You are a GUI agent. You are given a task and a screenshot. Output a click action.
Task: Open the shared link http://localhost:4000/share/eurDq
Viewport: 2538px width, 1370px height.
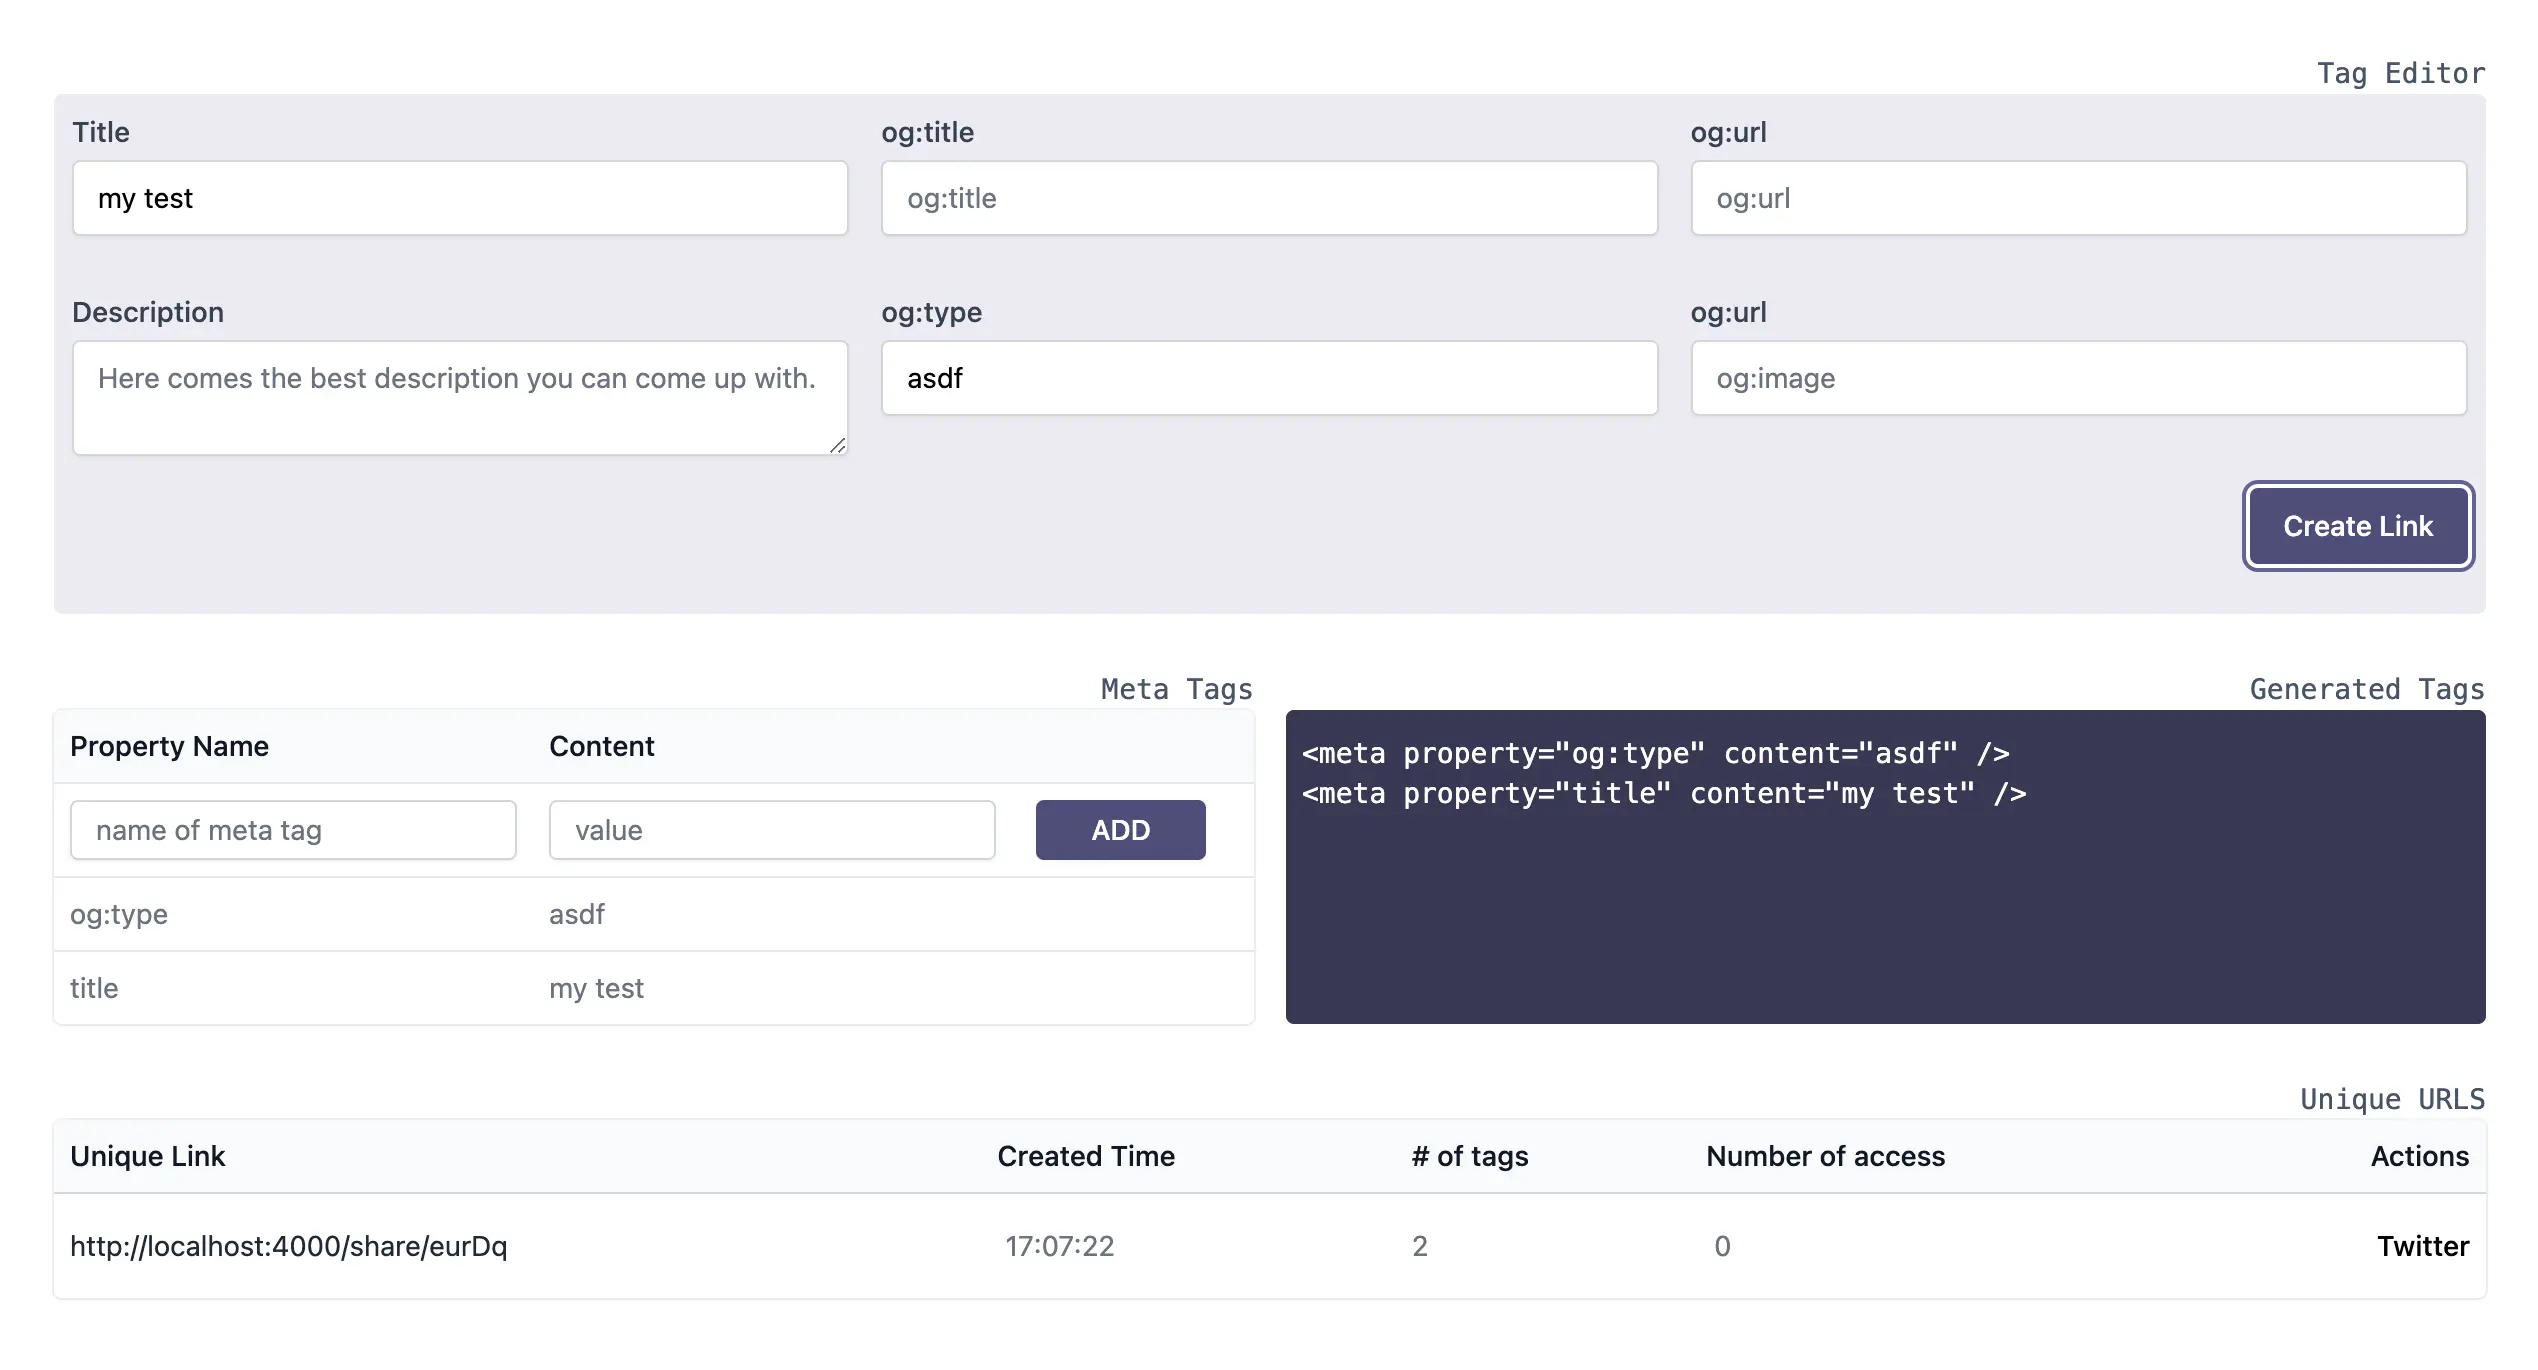[x=289, y=1246]
